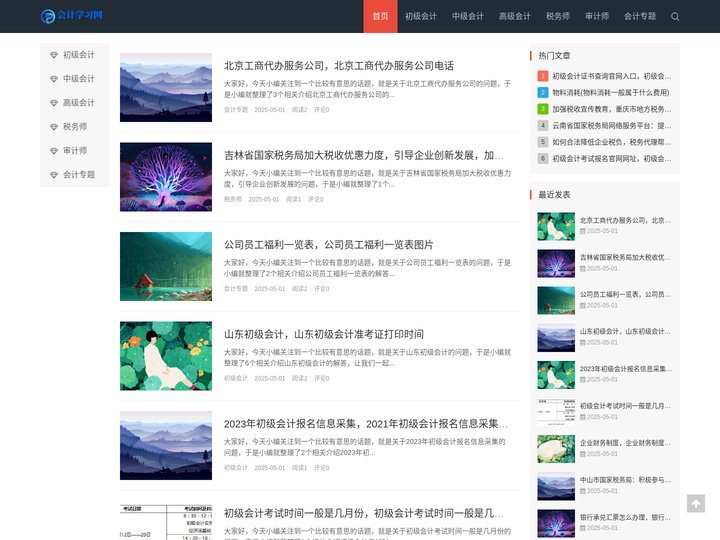Click the gray rank 5 badge in 热门文章
Image resolution: width=720 pixels, height=540 pixels.
point(542,142)
